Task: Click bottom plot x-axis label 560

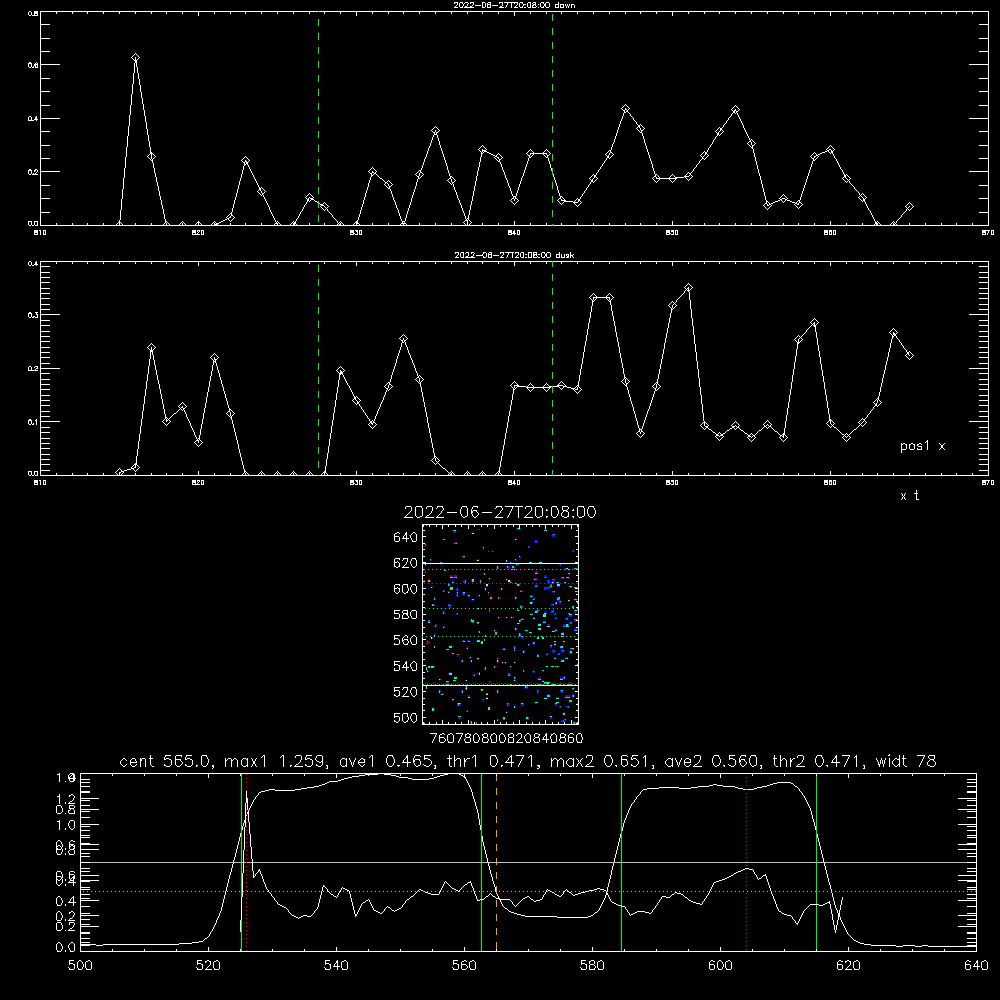Action: [464, 966]
